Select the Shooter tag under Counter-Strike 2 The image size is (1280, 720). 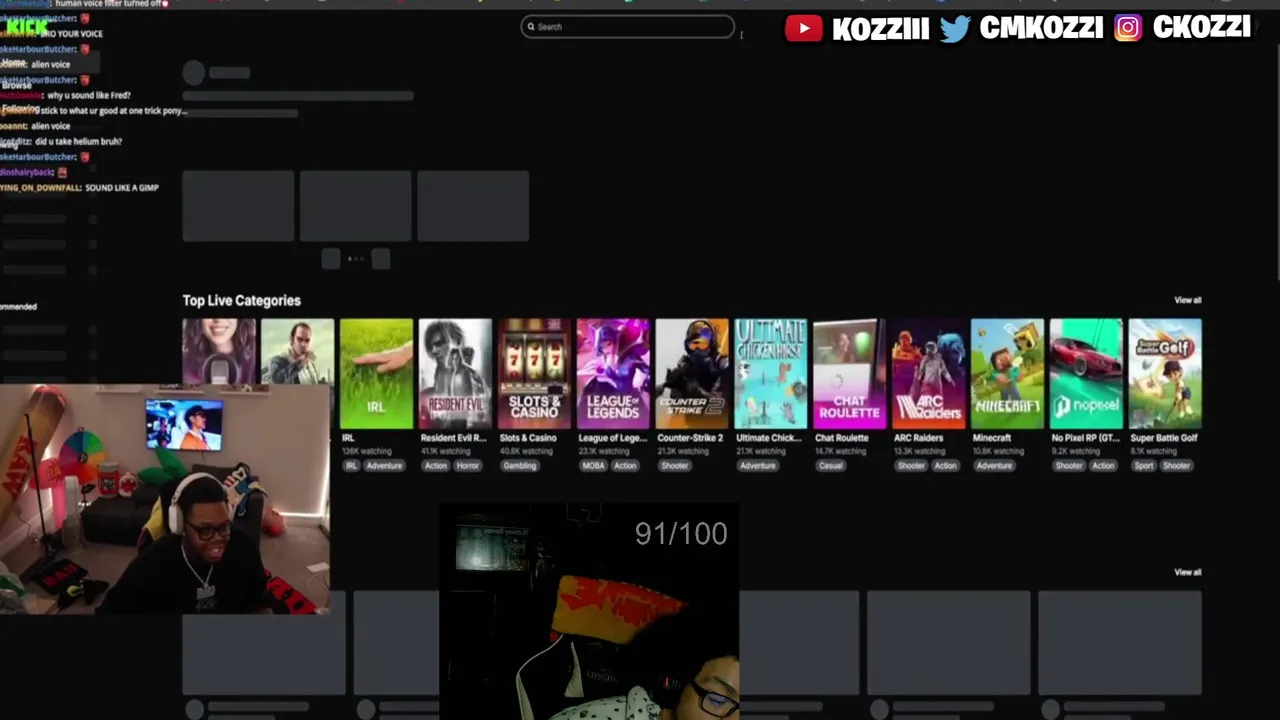tap(675, 466)
